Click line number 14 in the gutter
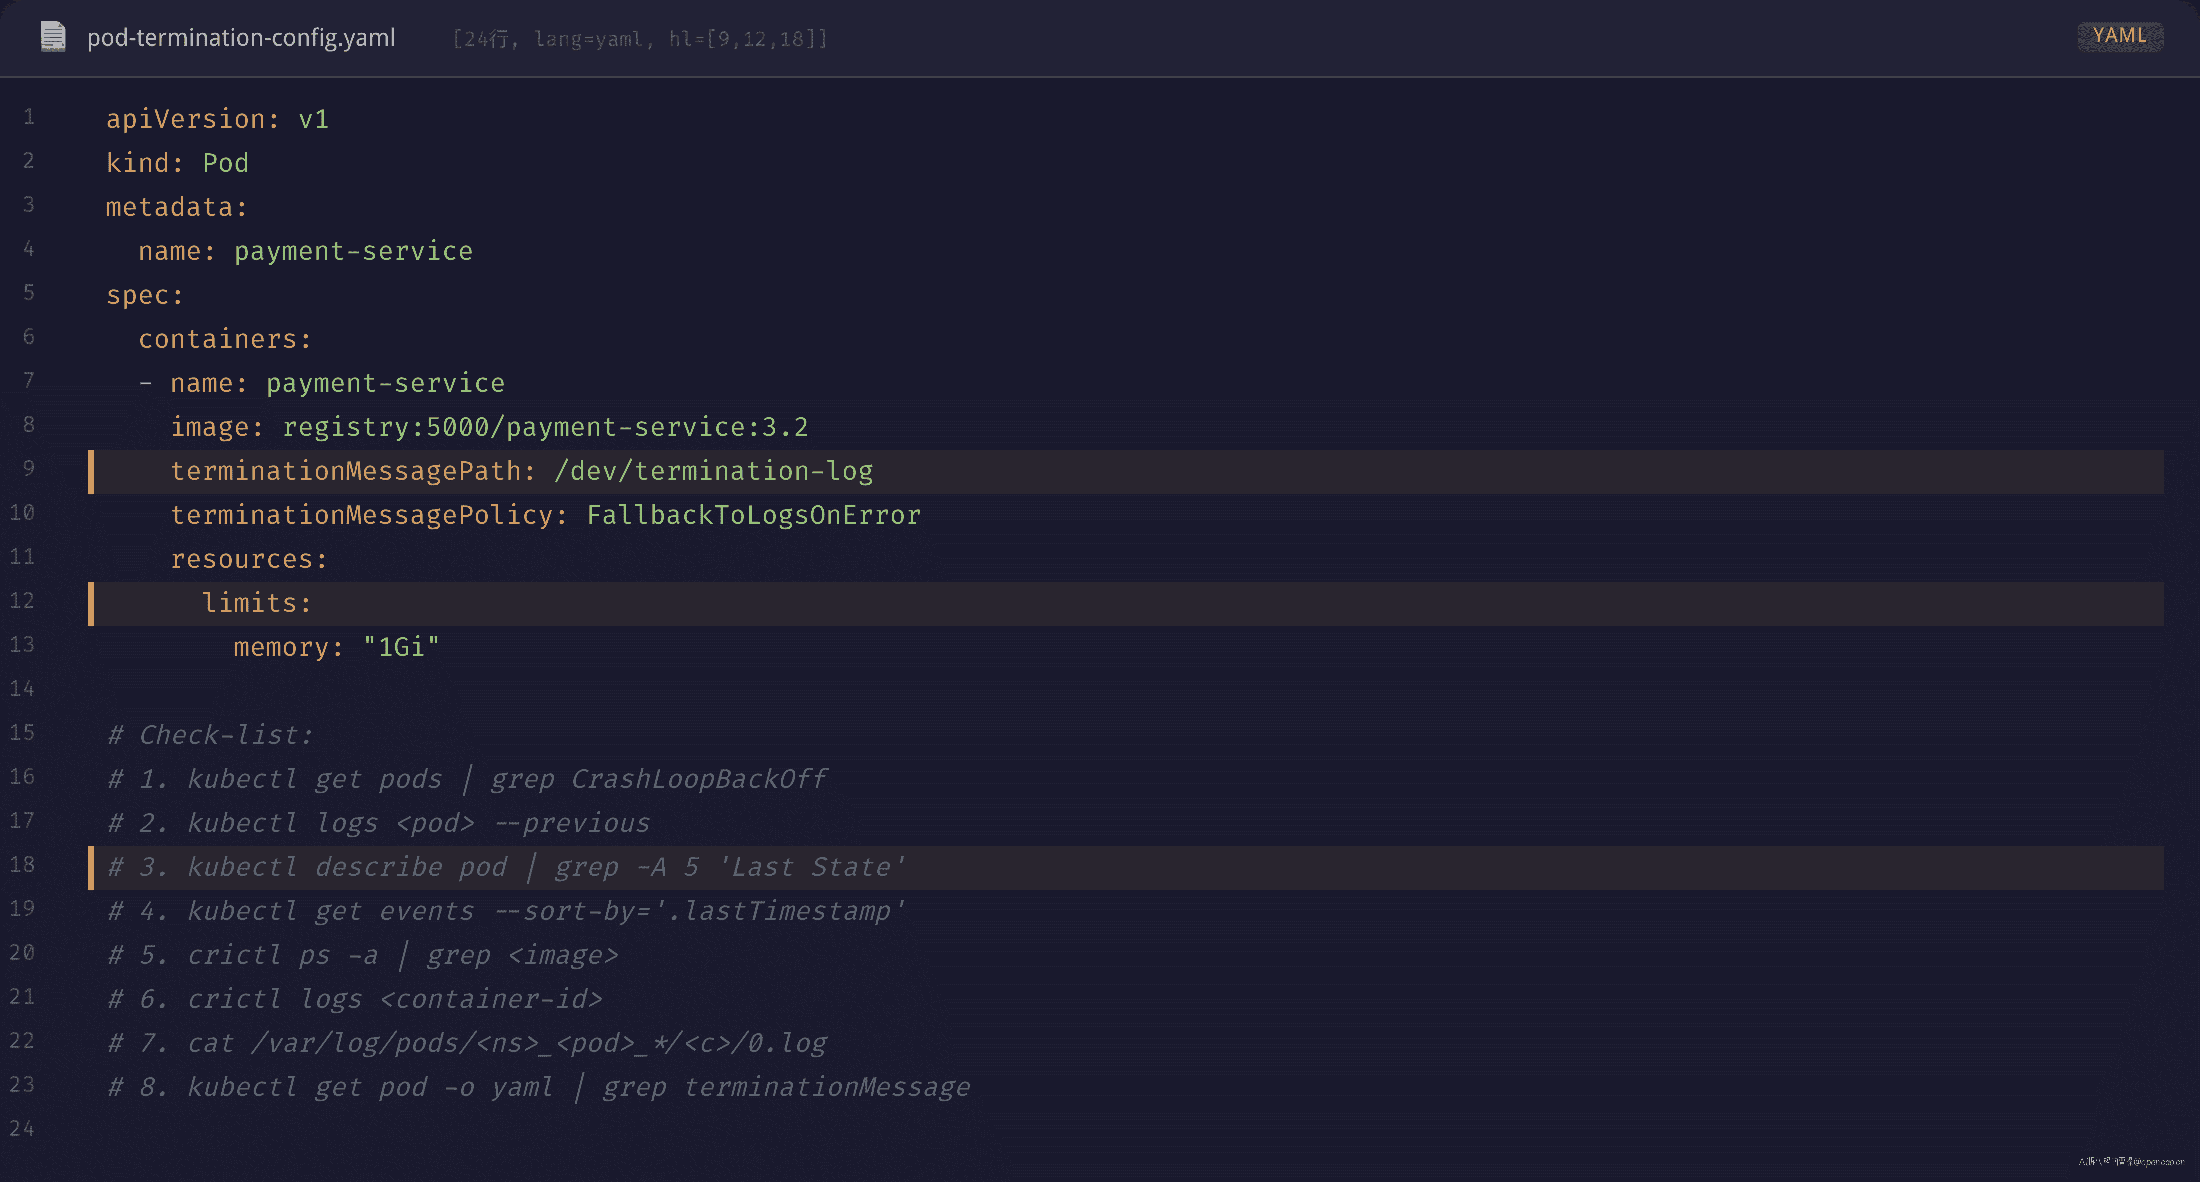The height and width of the screenshot is (1182, 2200). (22, 689)
